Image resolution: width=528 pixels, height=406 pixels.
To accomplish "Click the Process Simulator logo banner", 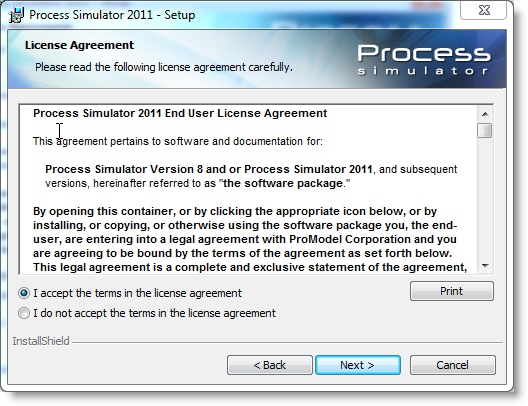I will (423, 60).
